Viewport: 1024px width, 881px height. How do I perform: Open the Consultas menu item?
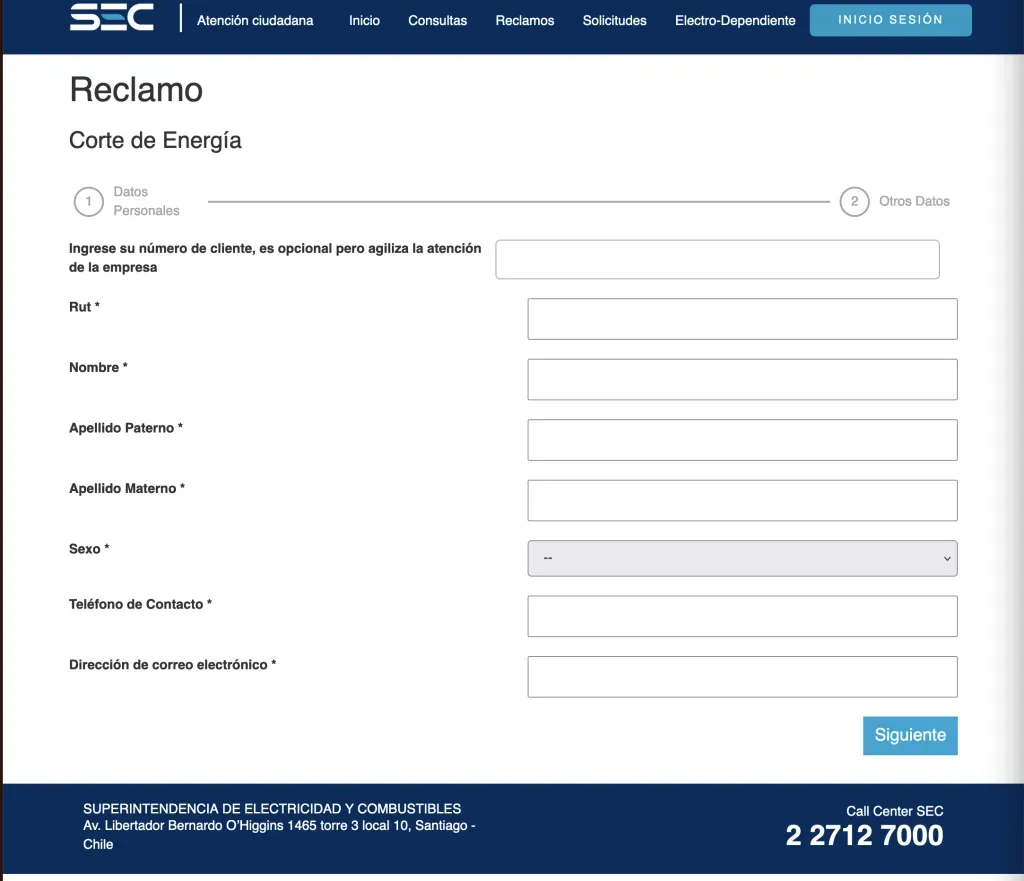pyautogui.click(x=437, y=20)
